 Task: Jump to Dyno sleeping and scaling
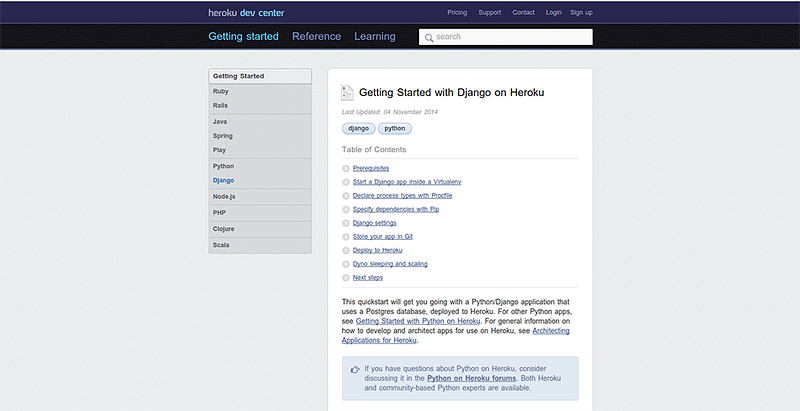coord(390,264)
